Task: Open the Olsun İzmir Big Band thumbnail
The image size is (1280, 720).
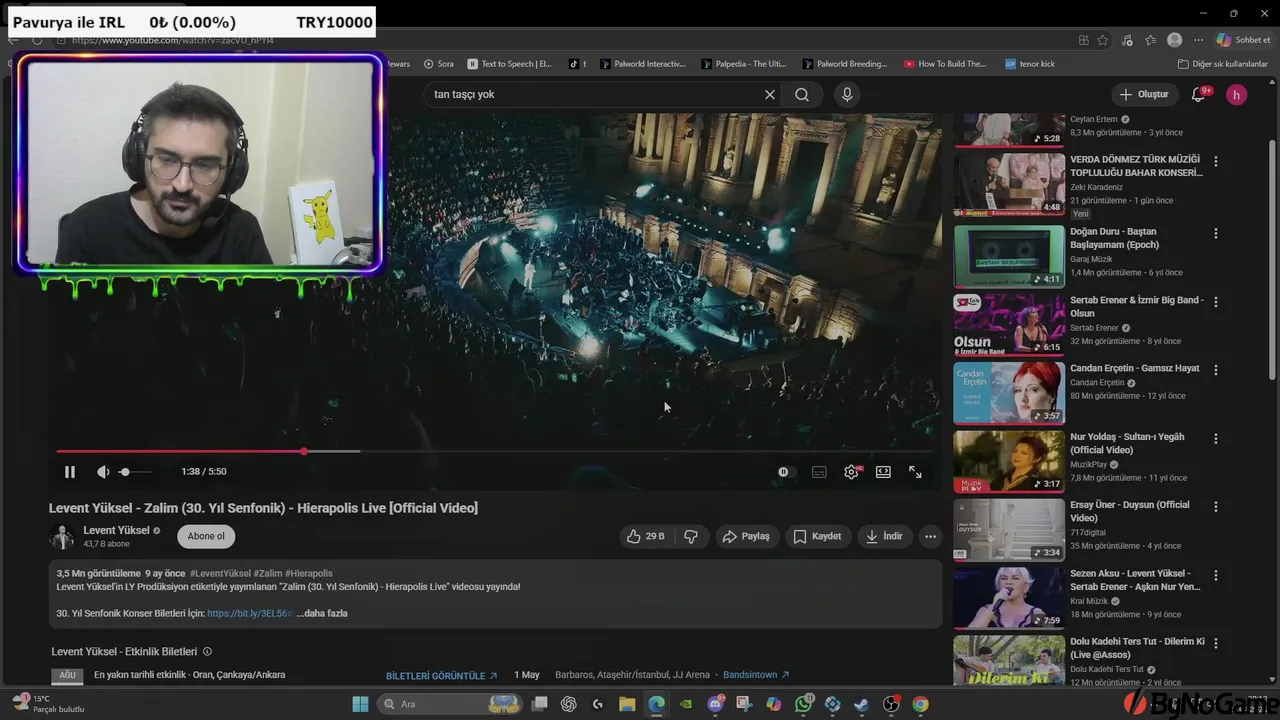Action: (x=1009, y=324)
